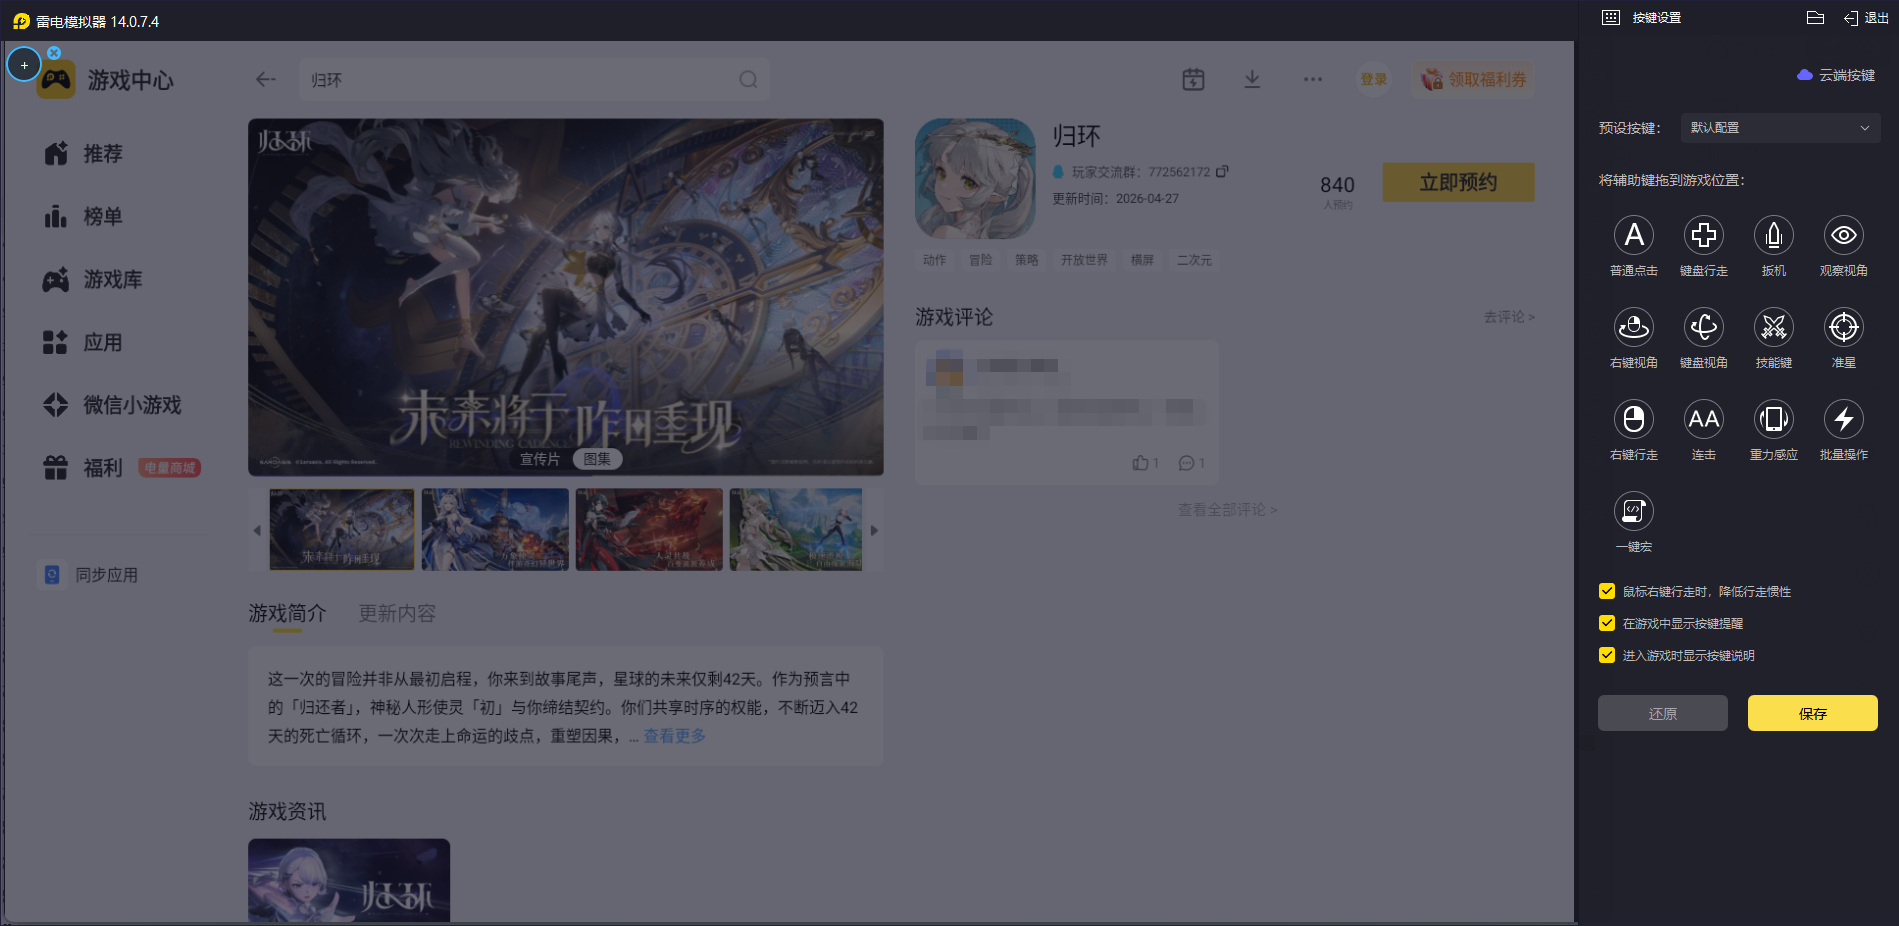Open 云端按键 cloud key mappings
Viewport: 1899px width, 926px height.
[x=1836, y=75]
